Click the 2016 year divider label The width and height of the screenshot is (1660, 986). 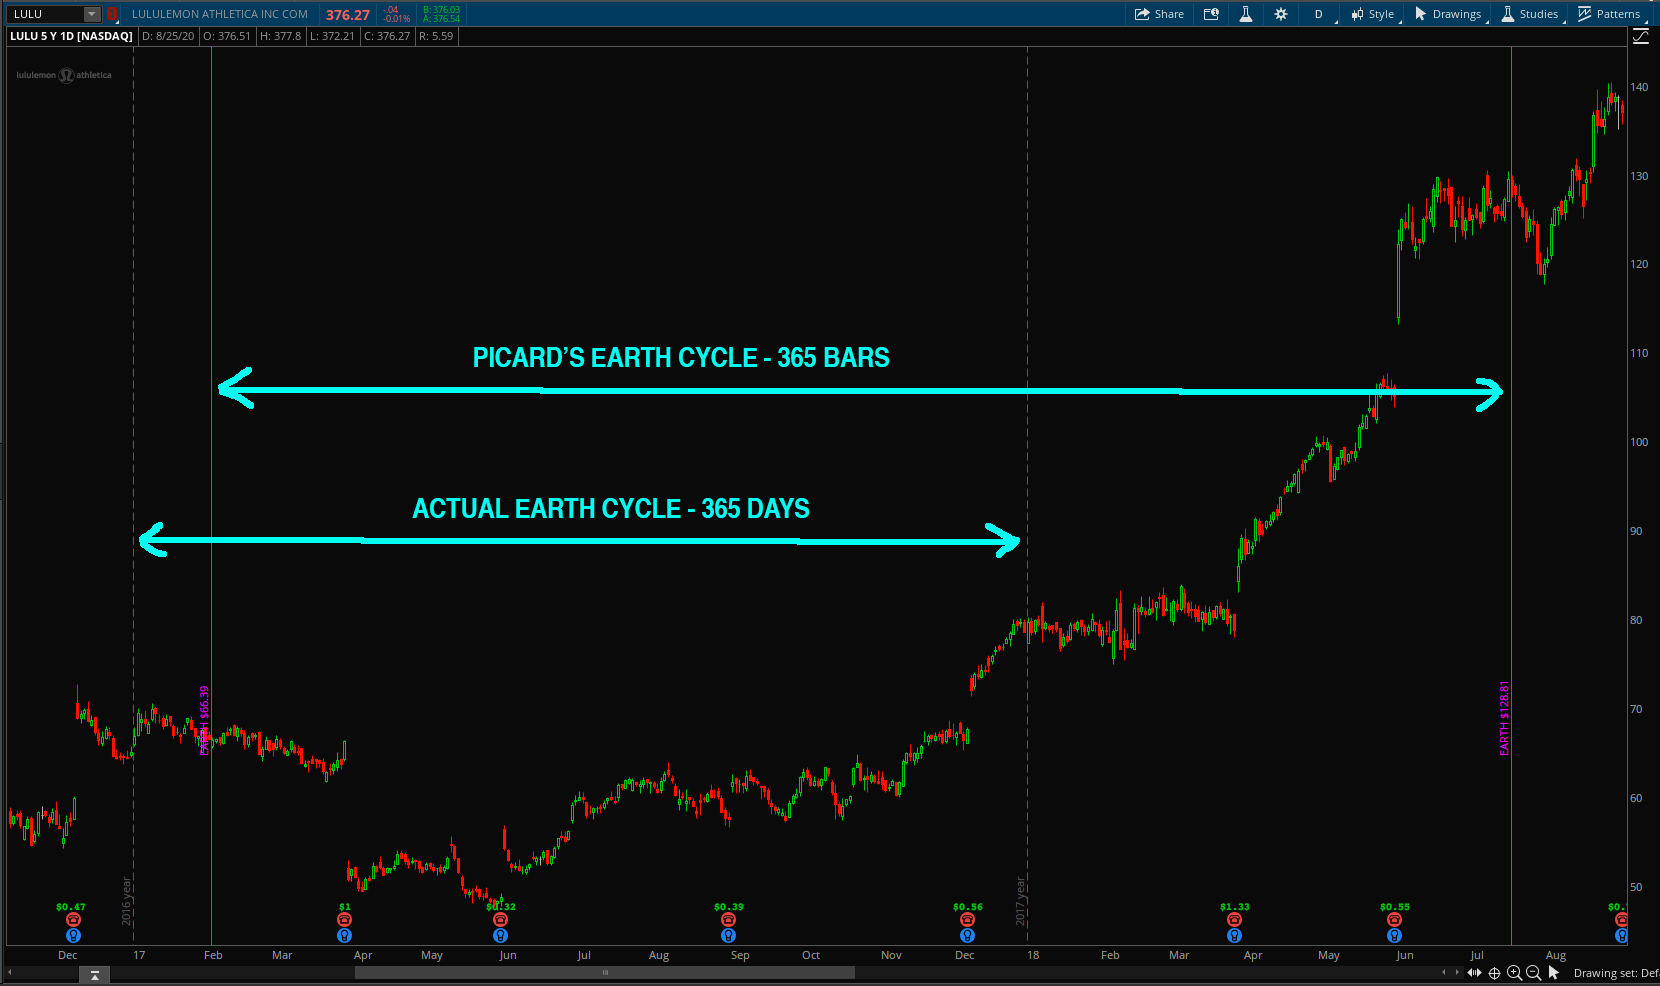pyautogui.click(x=127, y=900)
